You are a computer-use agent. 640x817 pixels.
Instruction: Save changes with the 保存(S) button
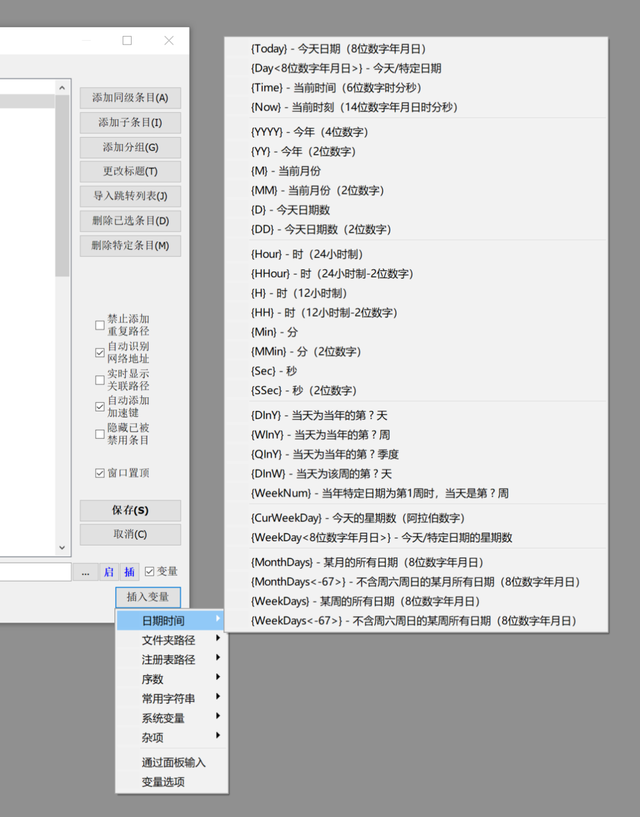coord(130,511)
